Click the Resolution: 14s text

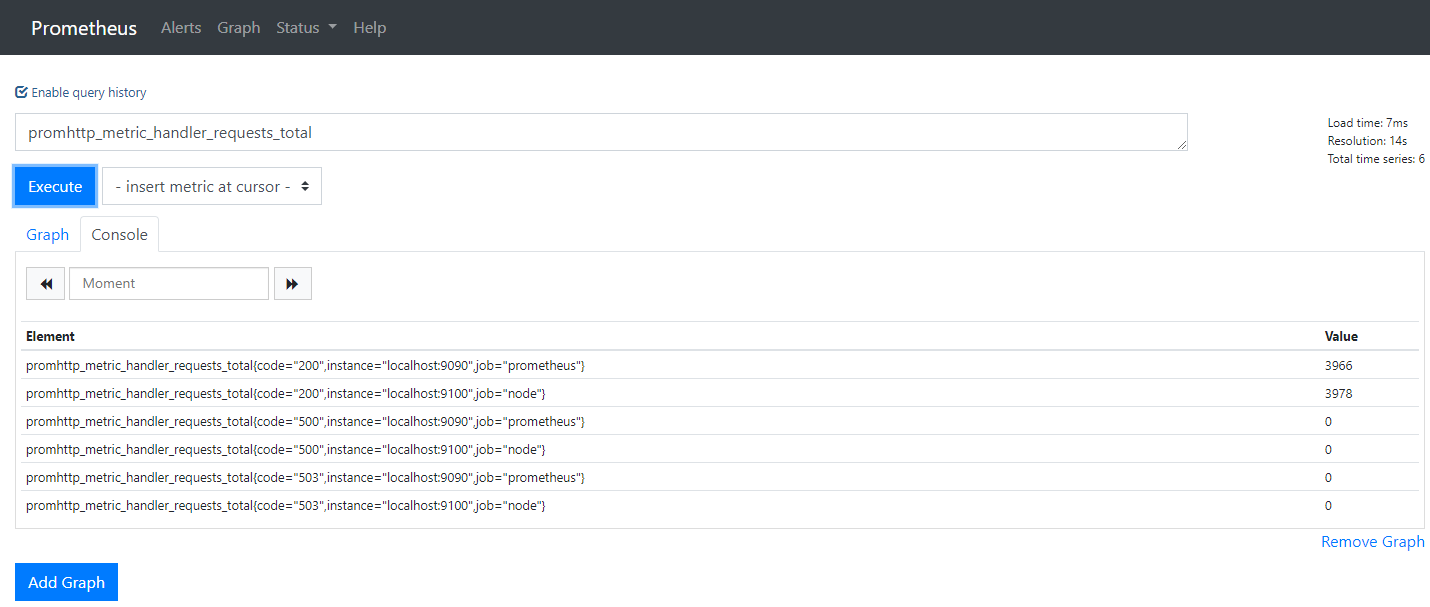coord(1368,141)
